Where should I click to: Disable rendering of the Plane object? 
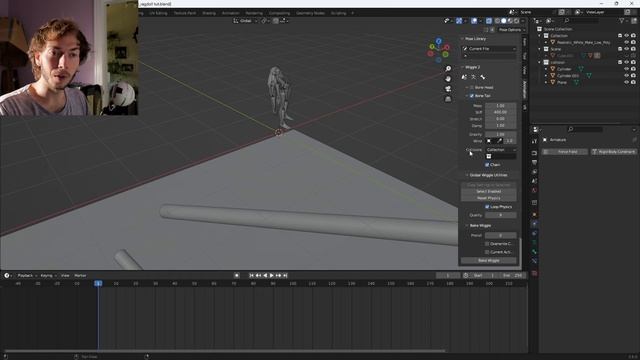[x=633, y=82]
